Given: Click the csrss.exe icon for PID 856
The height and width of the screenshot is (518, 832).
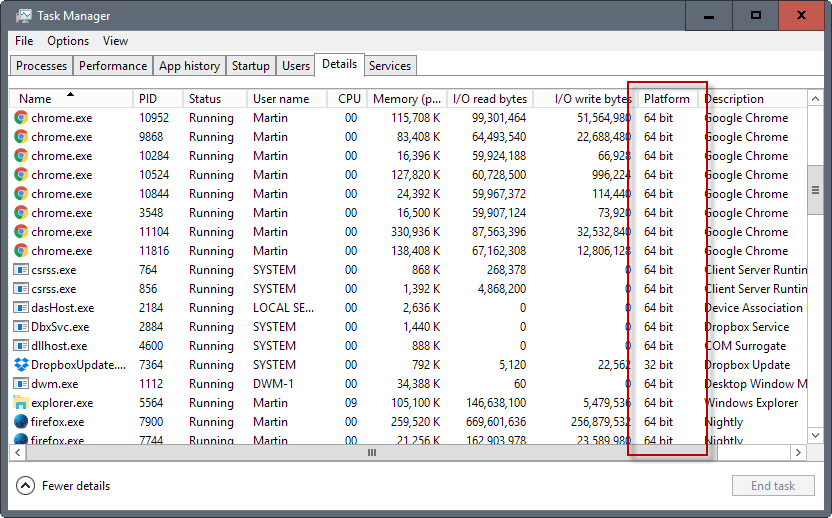Looking at the screenshot, I should click(x=21, y=289).
